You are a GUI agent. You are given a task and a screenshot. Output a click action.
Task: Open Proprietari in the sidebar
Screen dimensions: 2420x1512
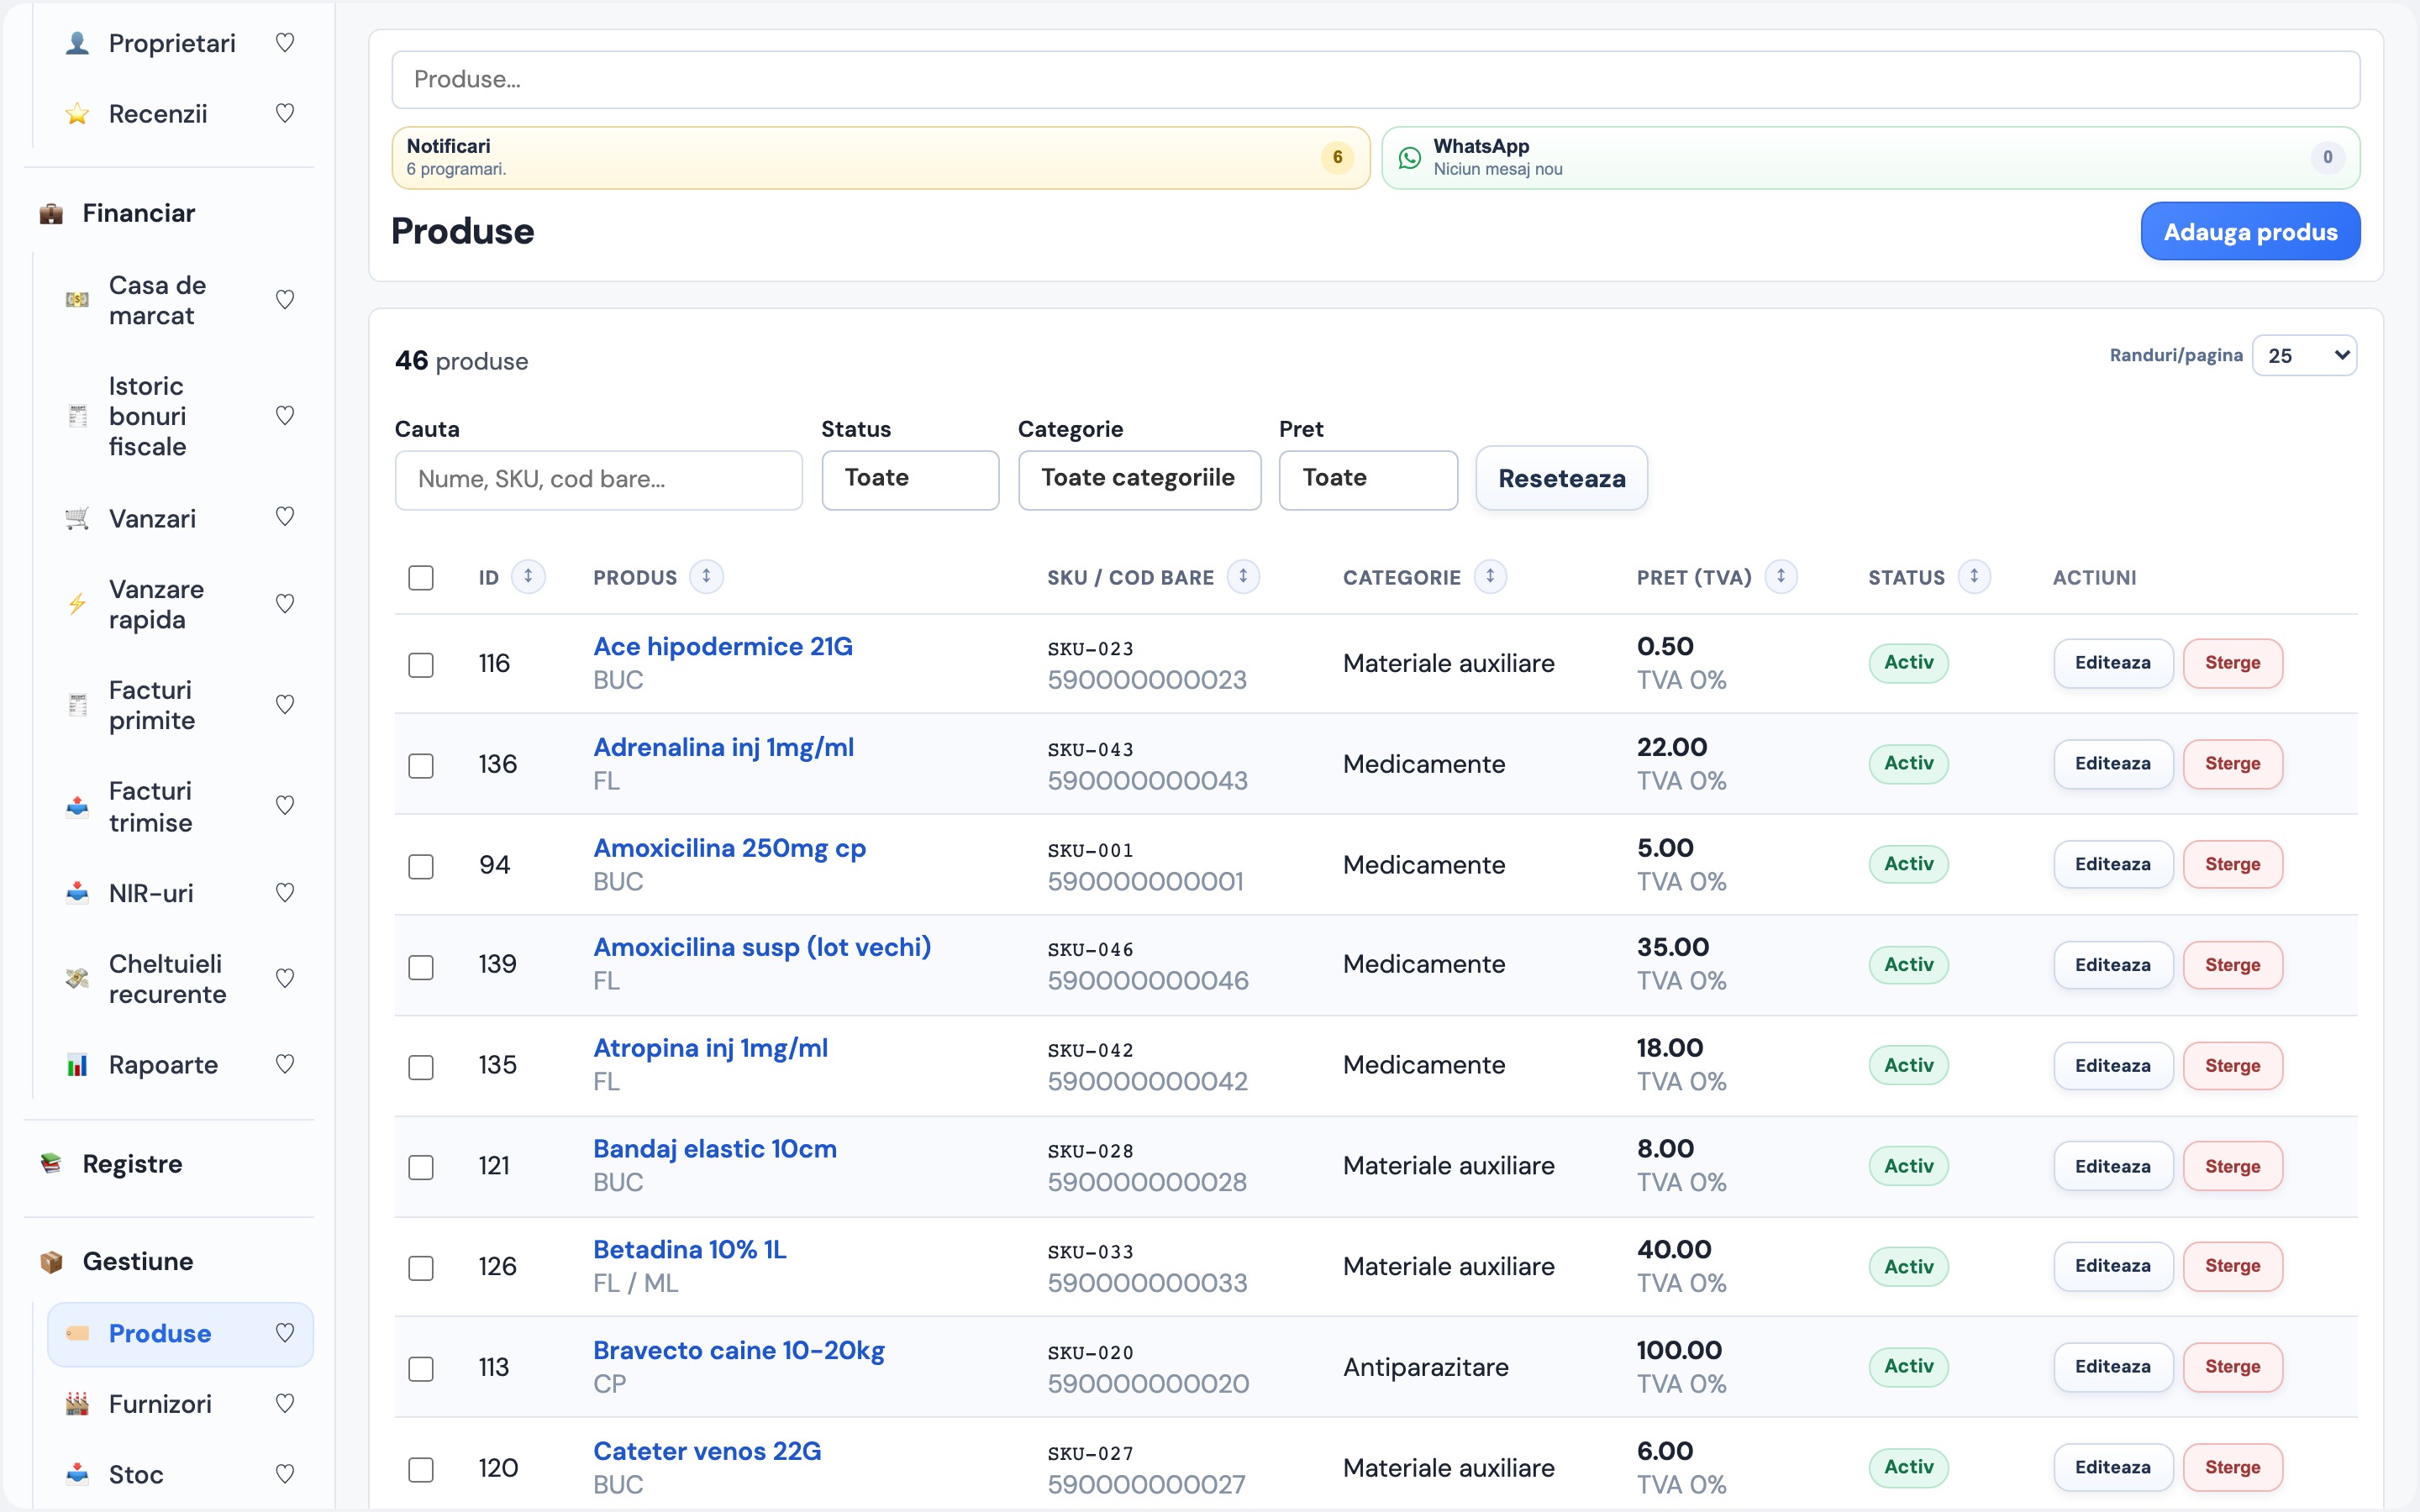[x=172, y=43]
